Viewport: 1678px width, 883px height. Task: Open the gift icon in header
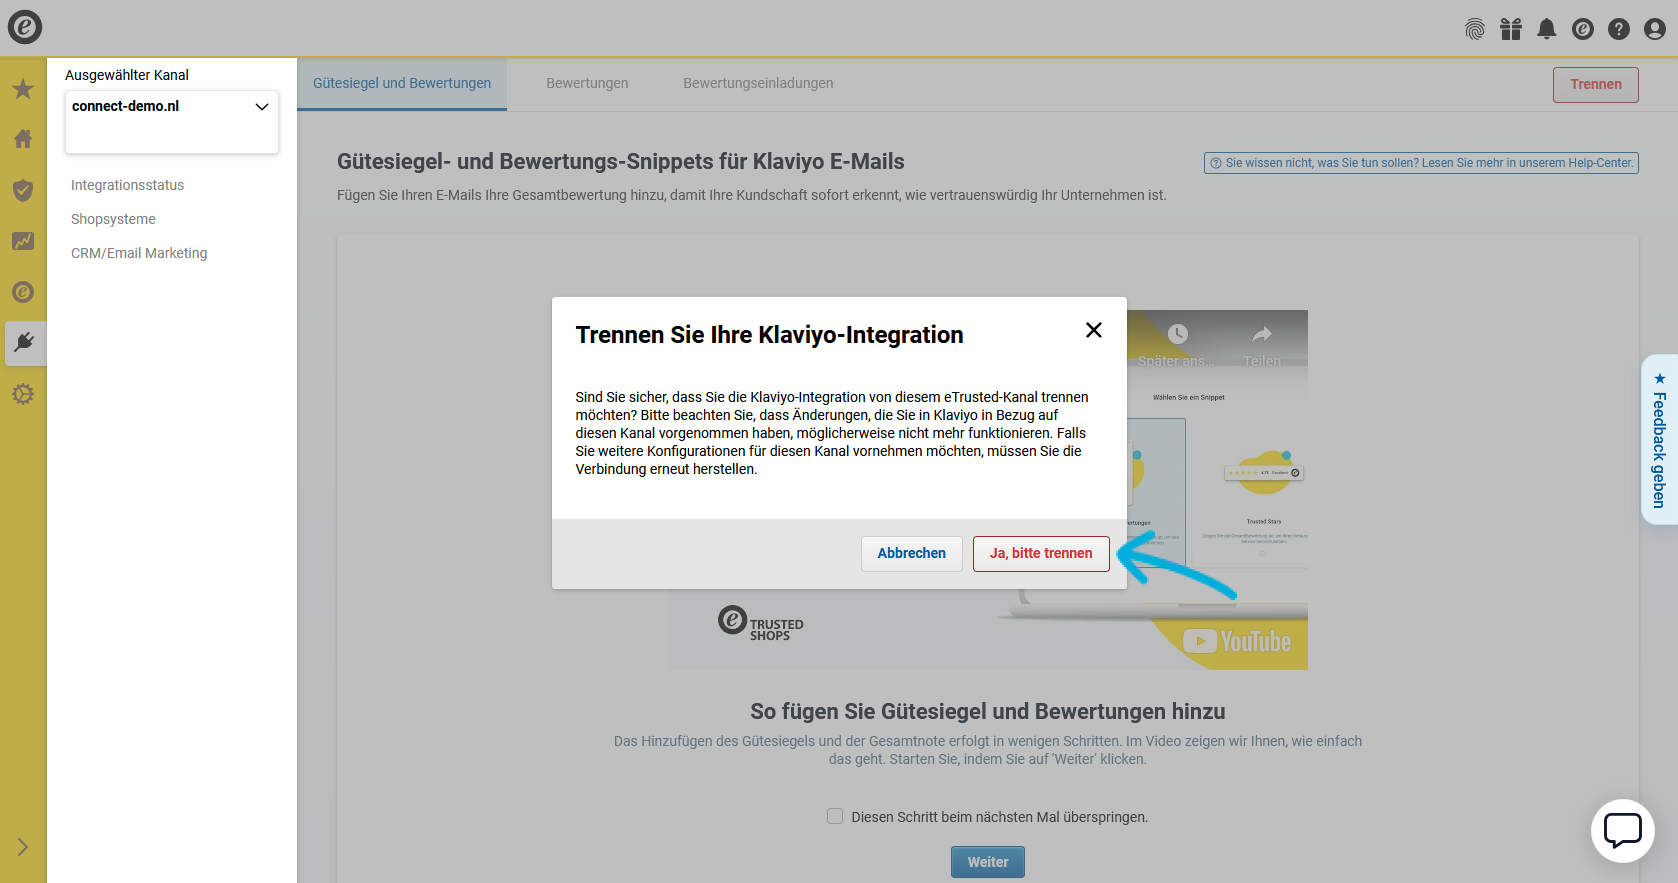pyautogui.click(x=1511, y=29)
